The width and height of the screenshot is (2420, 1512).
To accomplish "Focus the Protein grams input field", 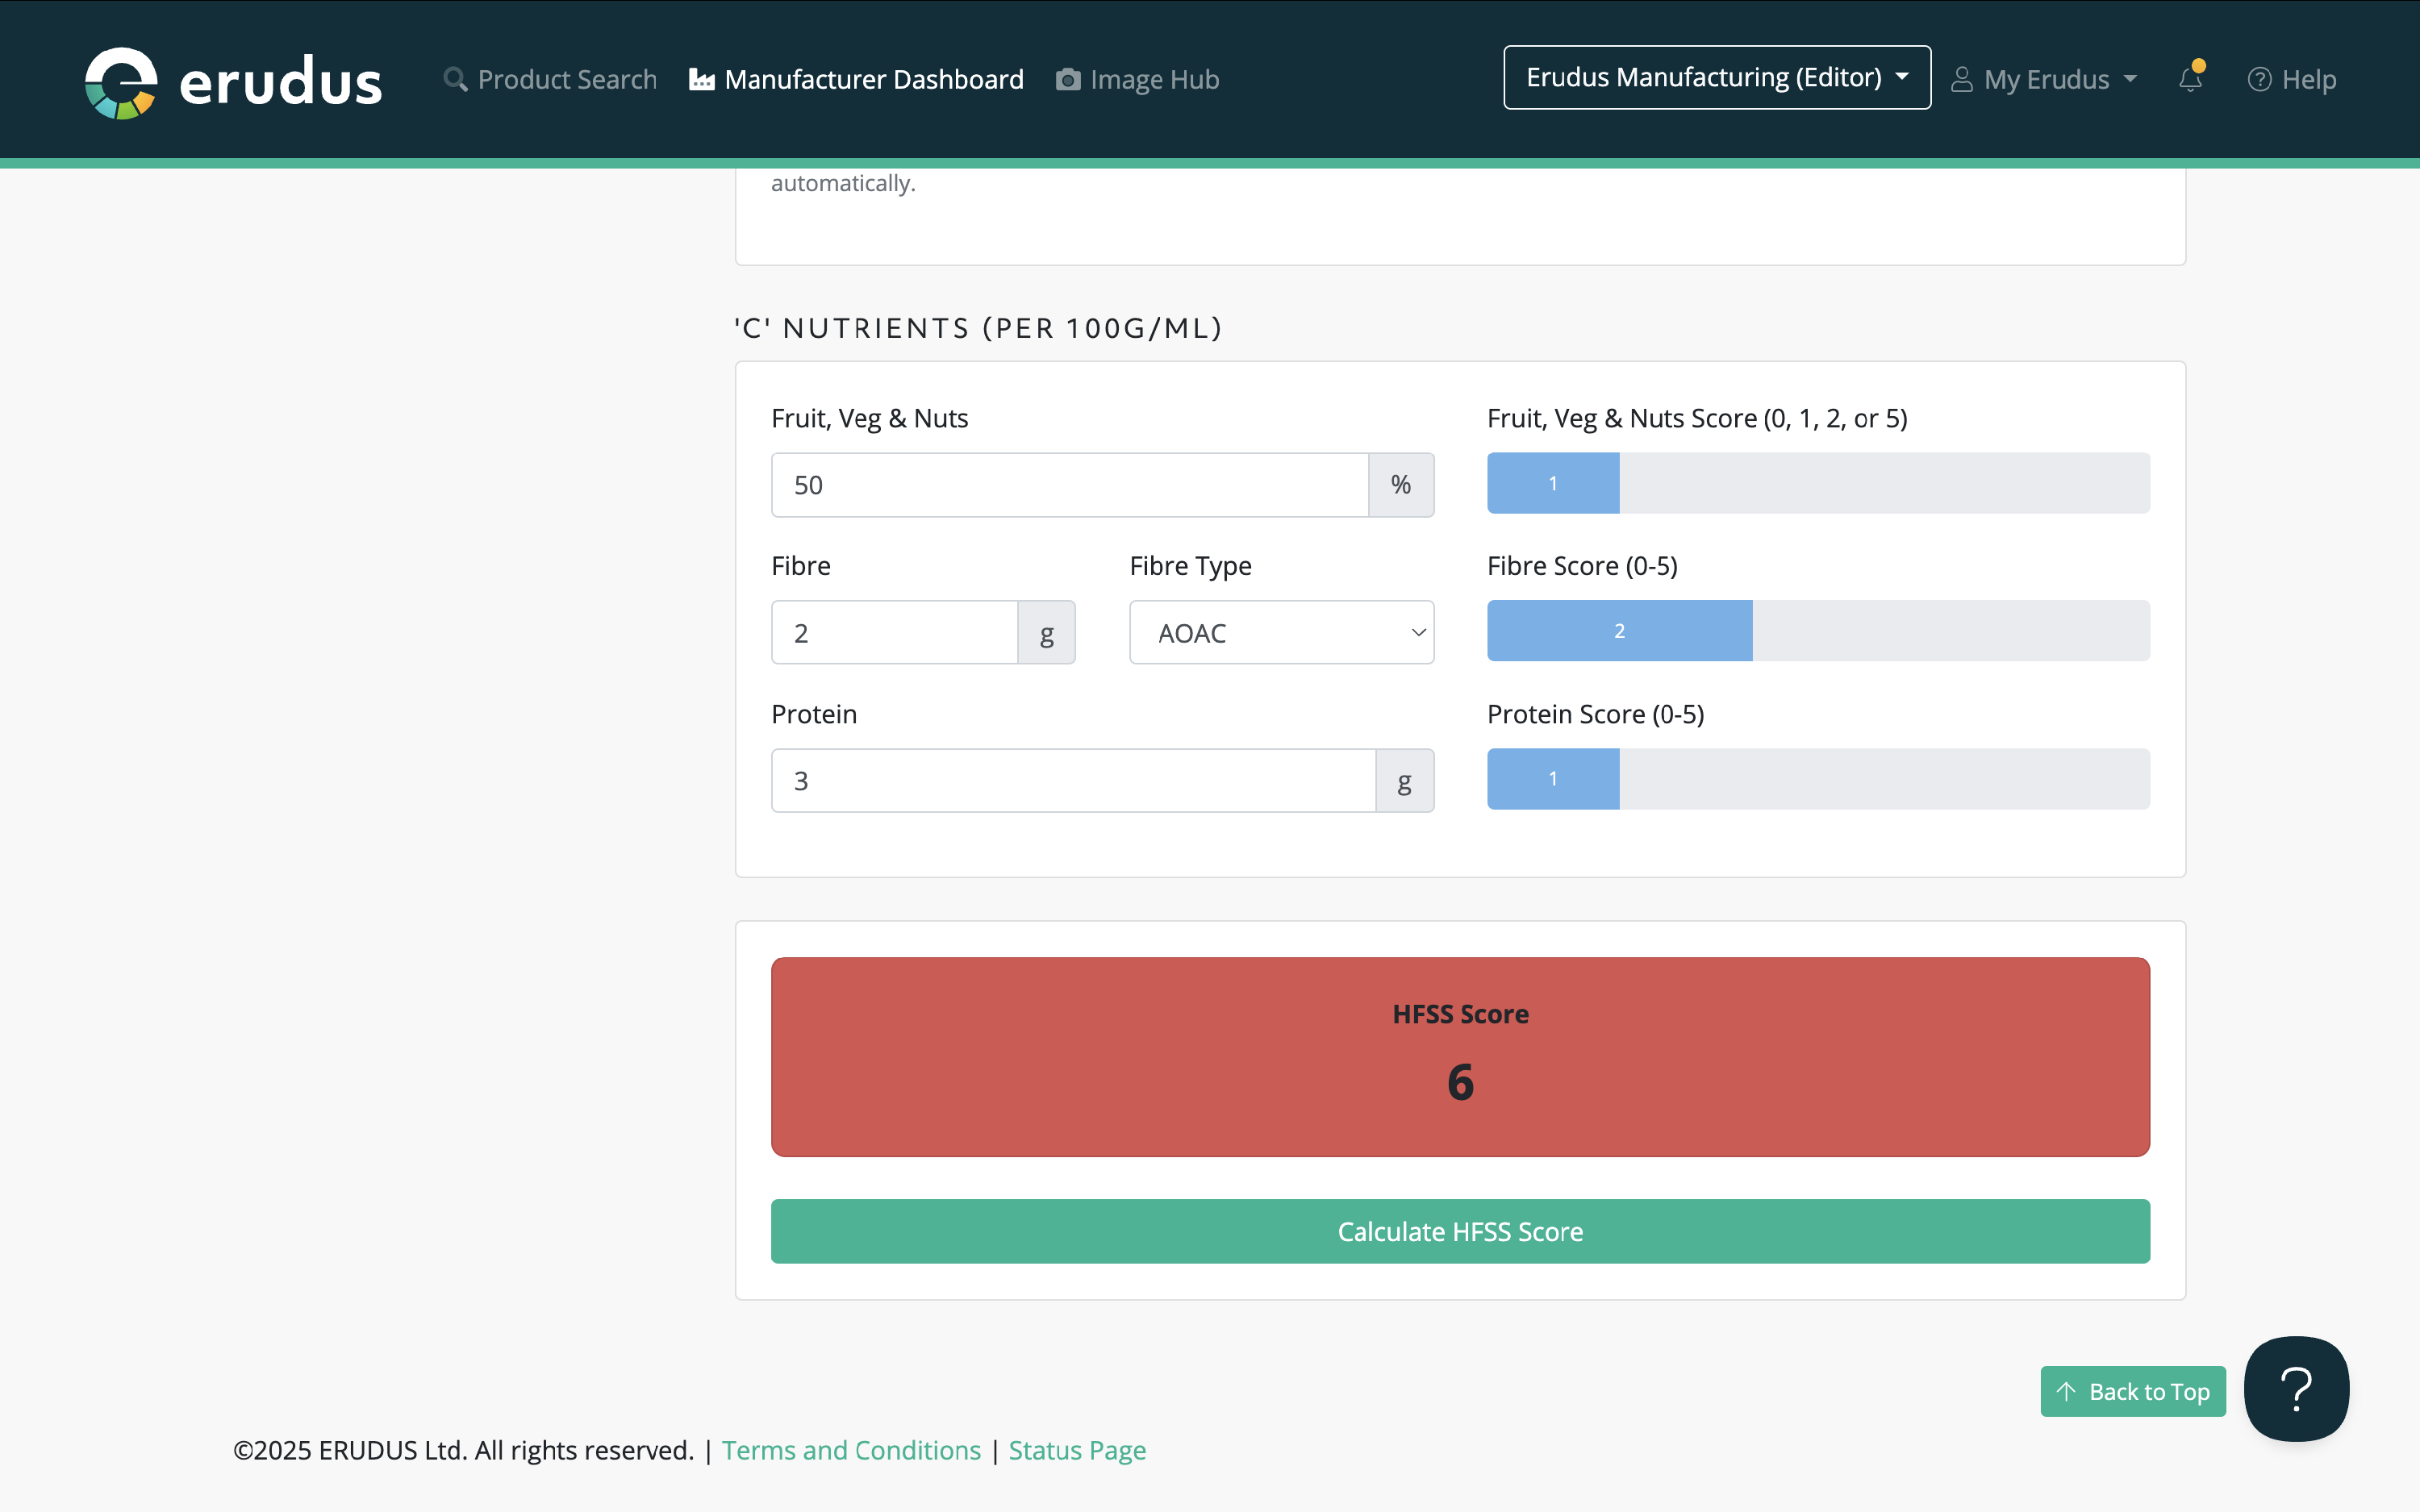I will pos(1072,781).
